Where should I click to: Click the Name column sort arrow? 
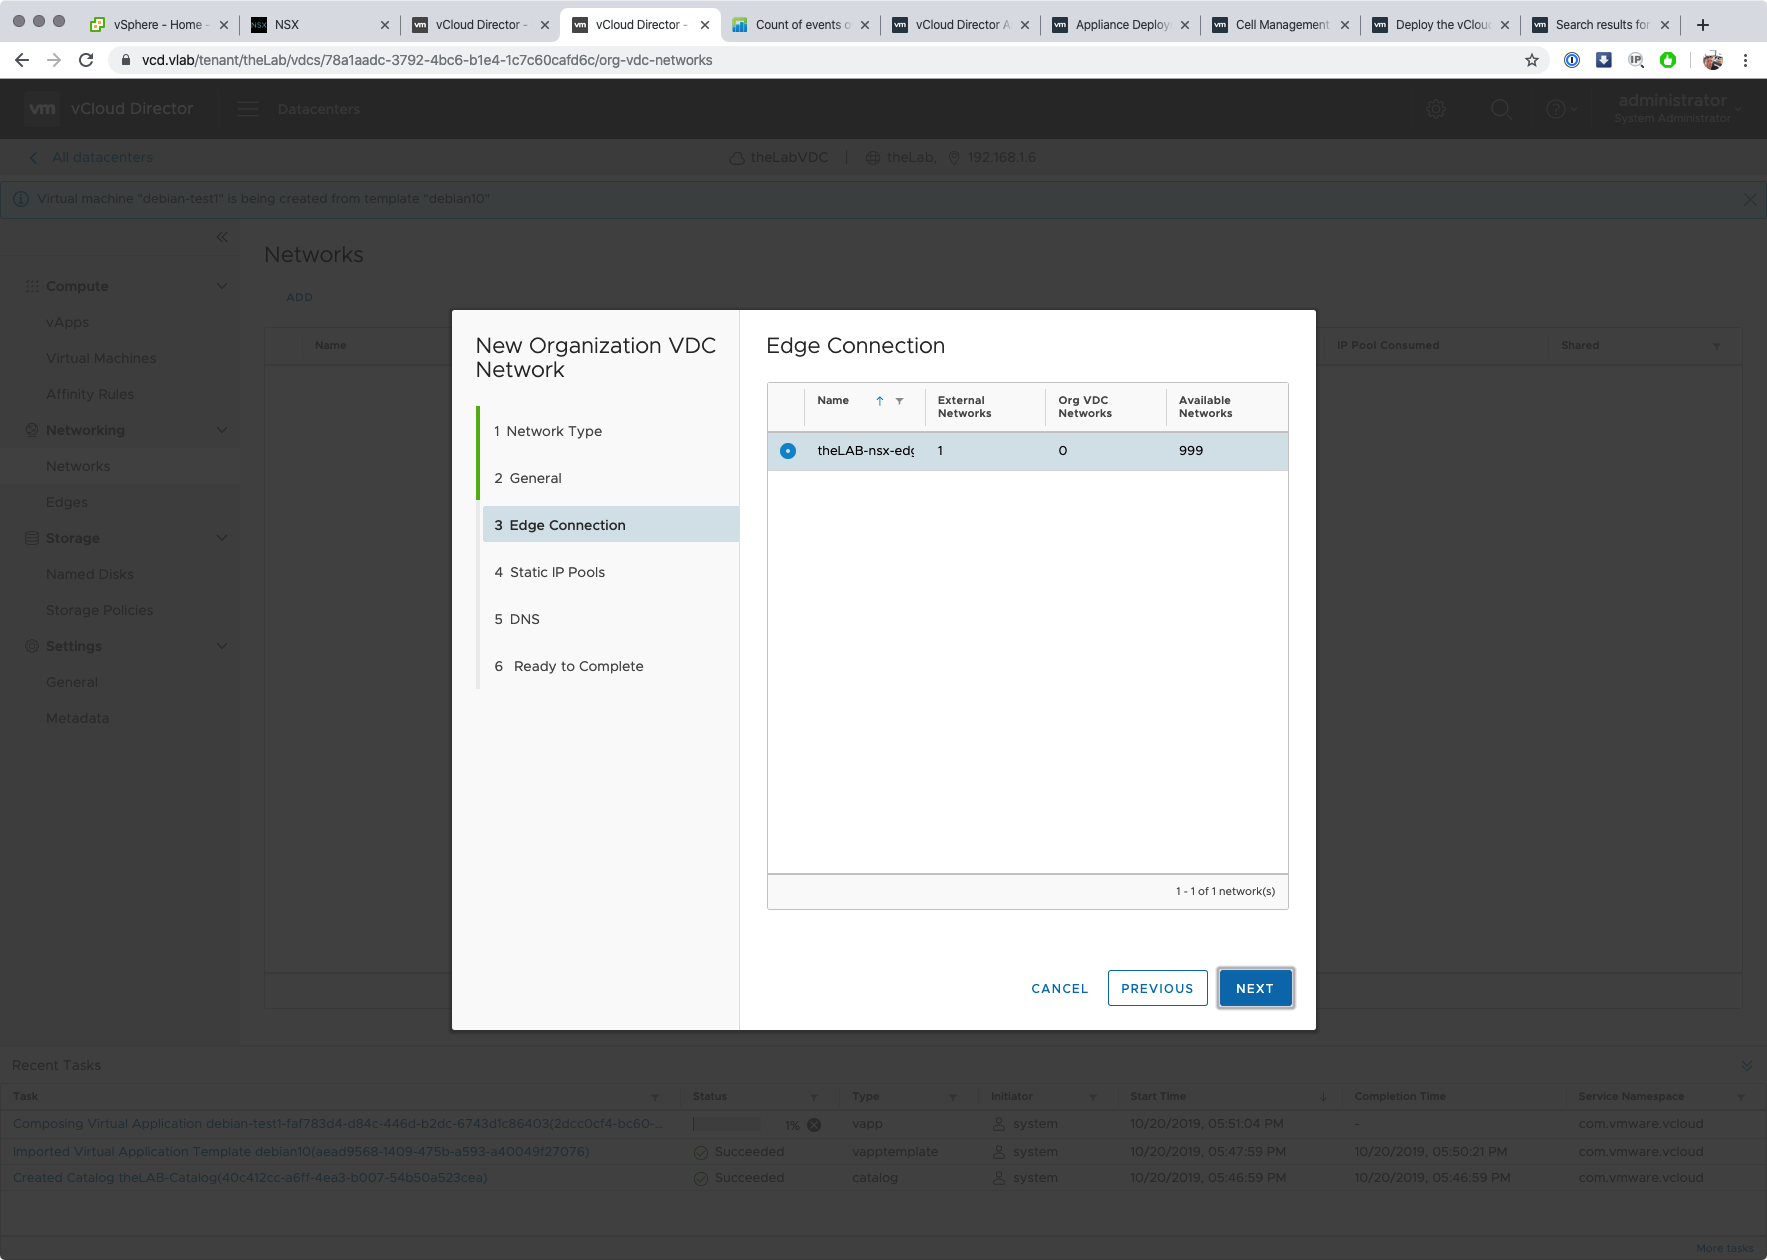tap(880, 401)
